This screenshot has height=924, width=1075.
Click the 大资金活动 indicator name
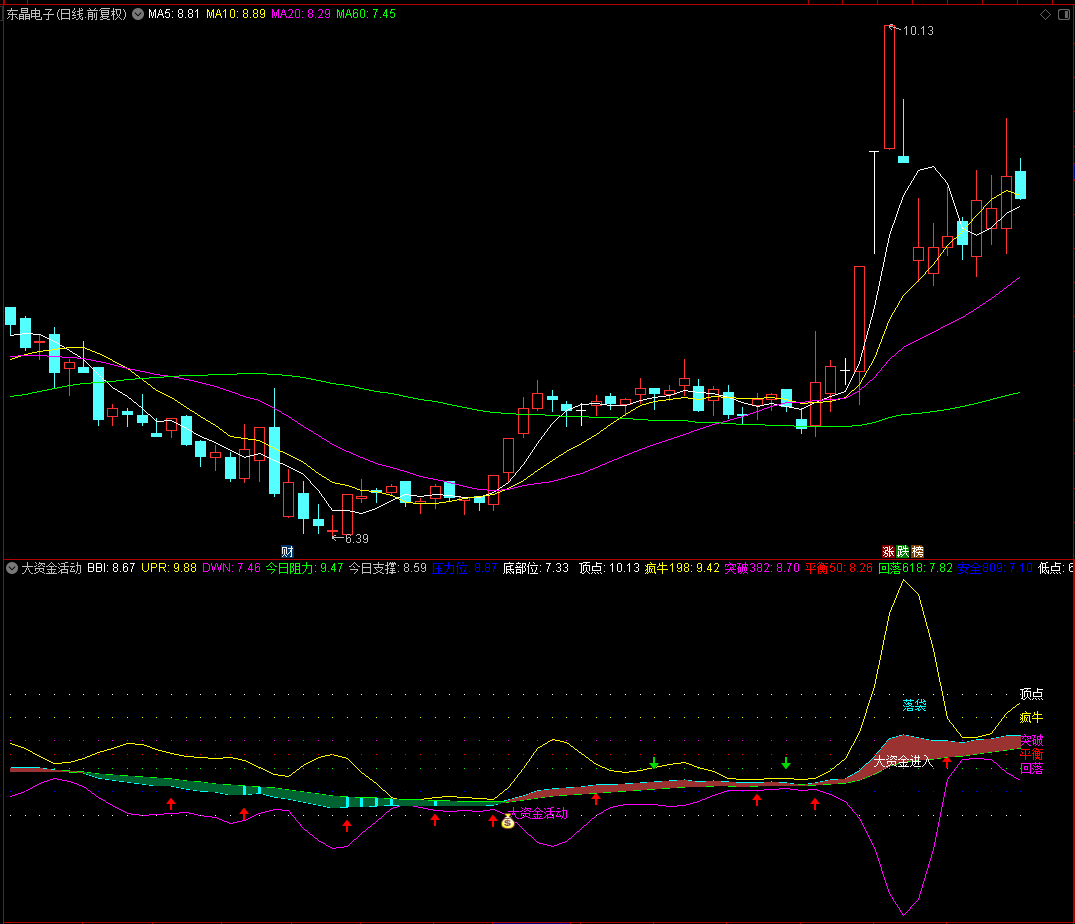click(51, 568)
